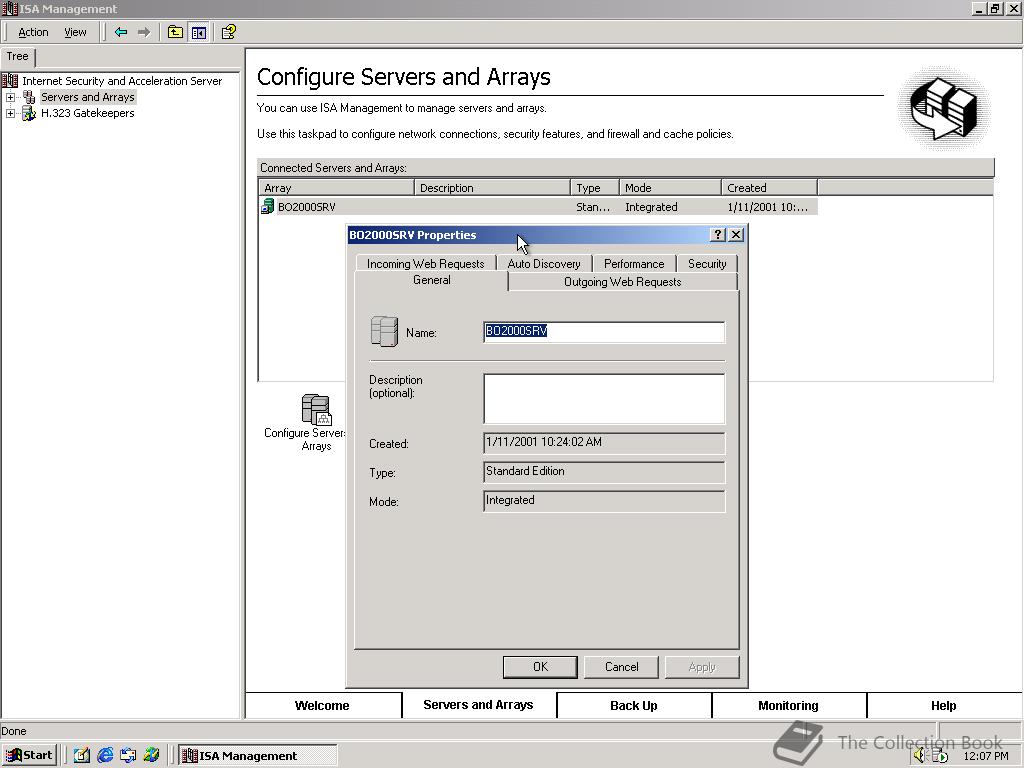The height and width of the screenshot is (768, 1024).
Task: Toggle the Show/Hide console tree icon
Action: click(x=199, y=32)
